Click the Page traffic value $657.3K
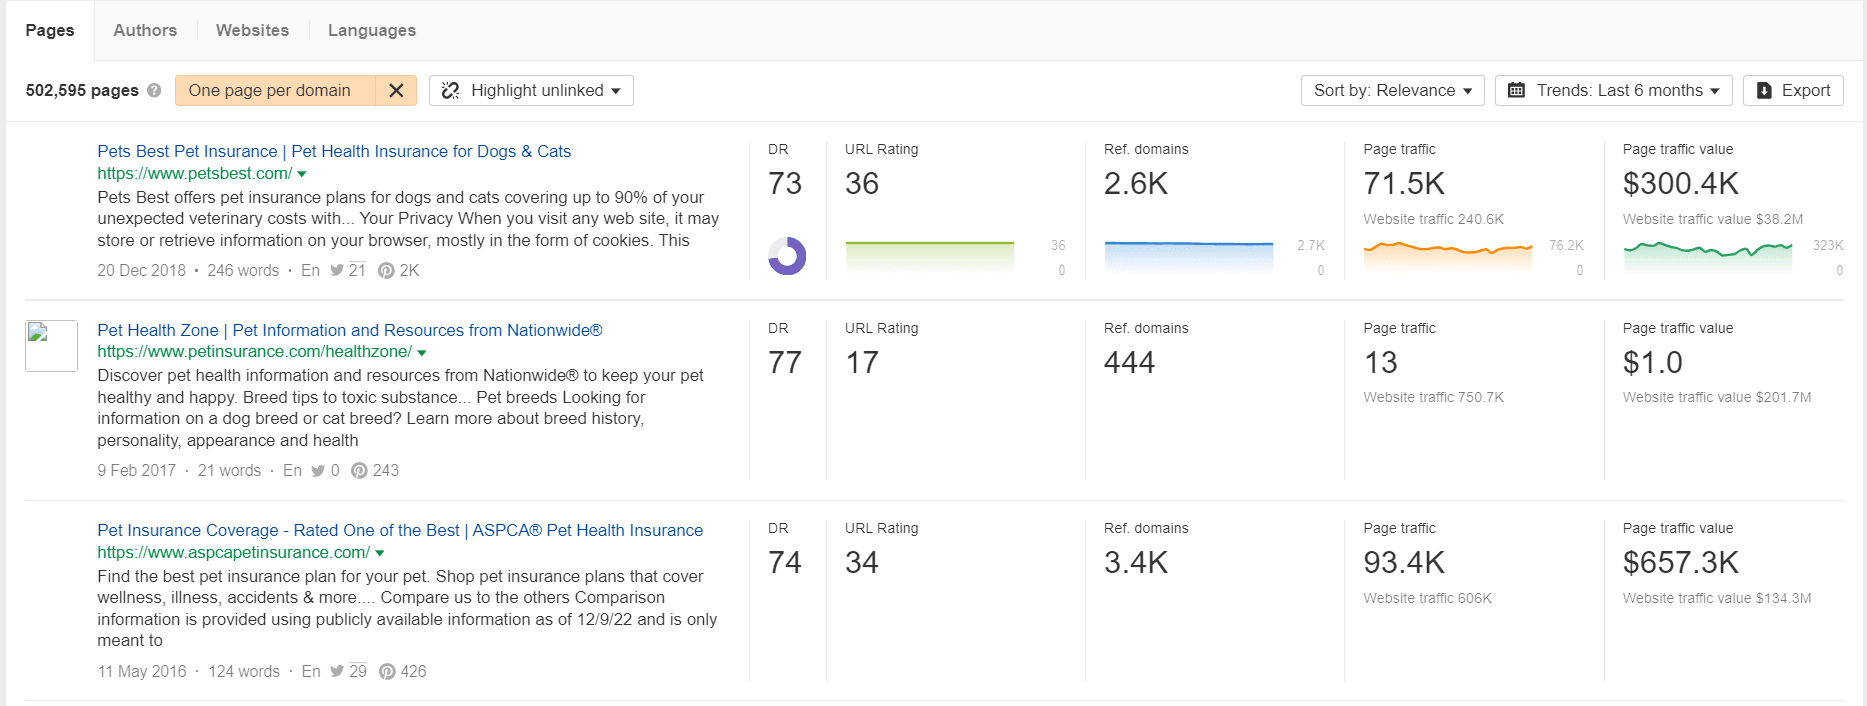Screen dimensions: 1867x706 [x=1681, y=562]
